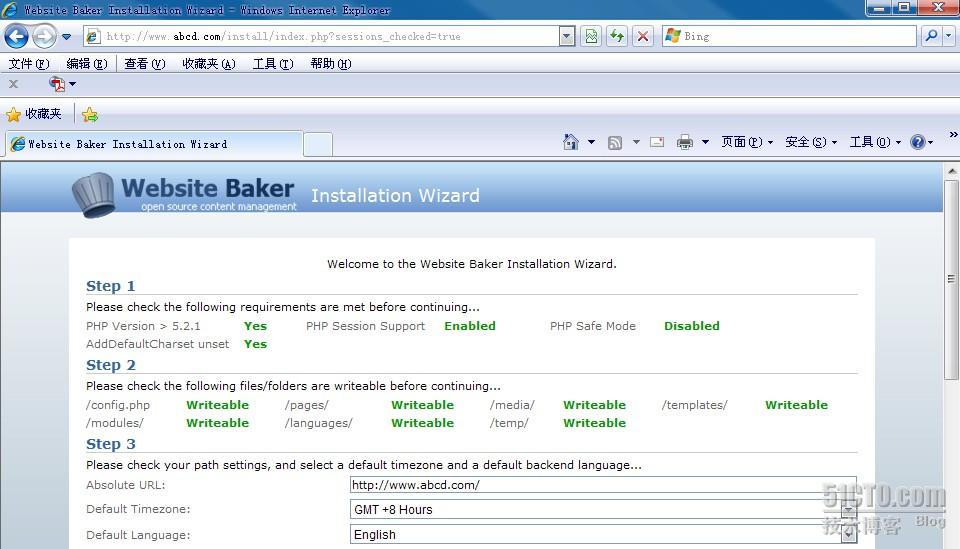The image size is (960, 549).
Task: Expand the Home button dropdown arrow
Action: tap(591, 142)
